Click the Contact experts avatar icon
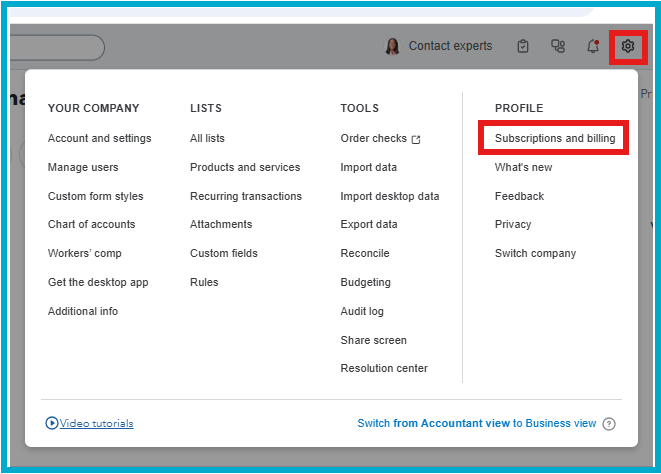Screen dimensions: 661x474 pyautogui.click(x=392, y=46)
